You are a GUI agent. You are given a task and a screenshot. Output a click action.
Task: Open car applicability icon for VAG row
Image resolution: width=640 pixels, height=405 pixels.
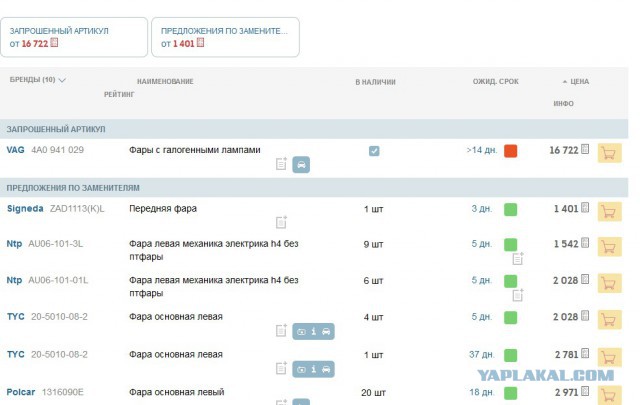(x=301, y=165)
